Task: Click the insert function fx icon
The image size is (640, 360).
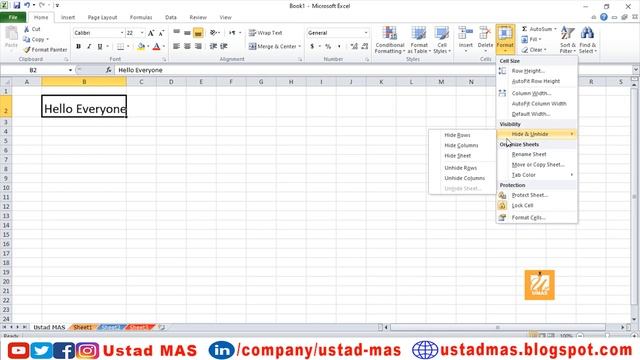Action: pyautogui.click(x=109, y=70)
